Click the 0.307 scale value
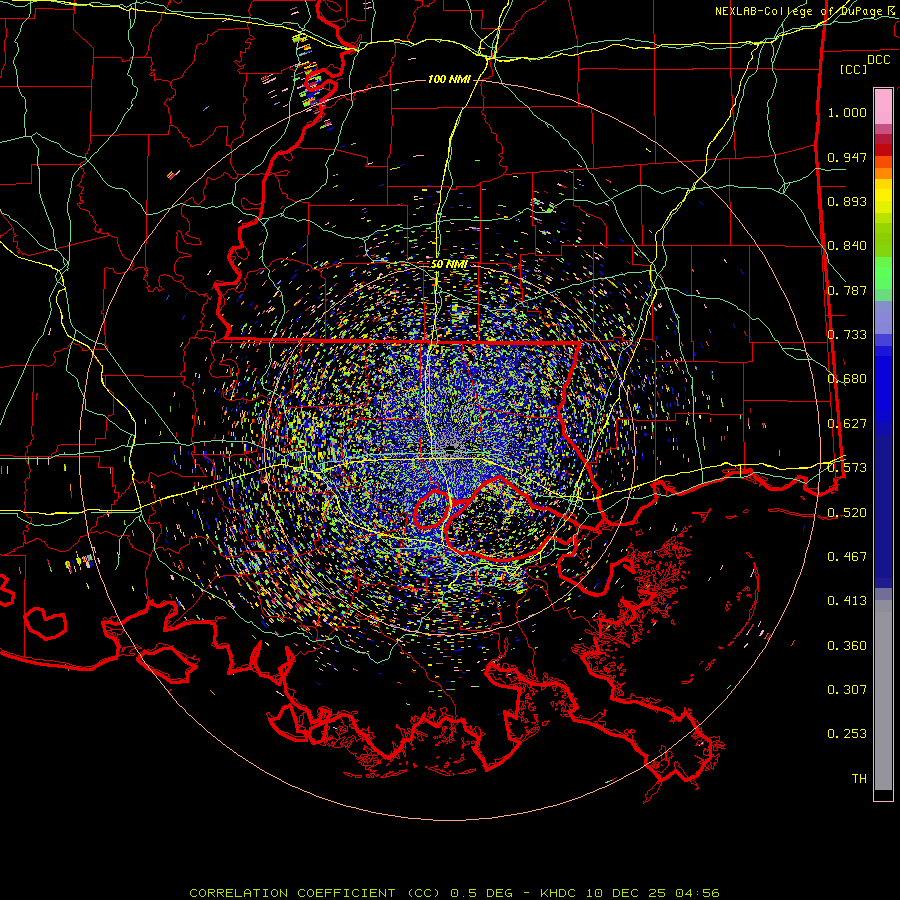Viewport: 900px width, 900px height. (847, 690)
